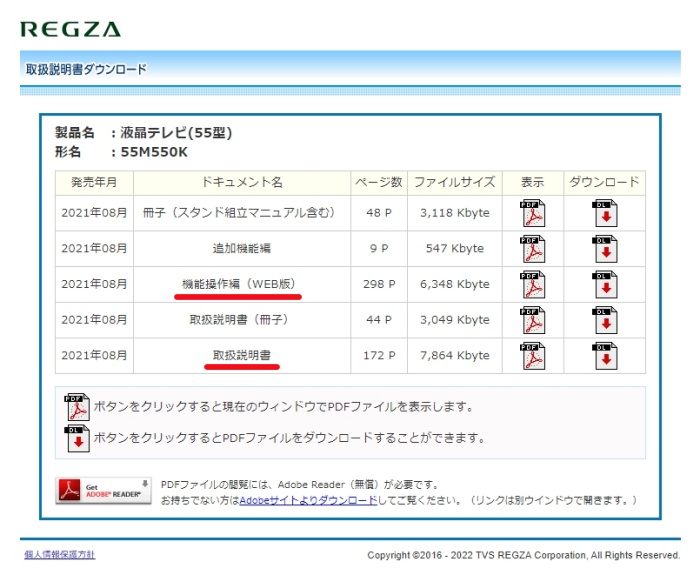Click the 547 Kbyte file size
This screenshot has height=575, width=700.
pos(454,248)
